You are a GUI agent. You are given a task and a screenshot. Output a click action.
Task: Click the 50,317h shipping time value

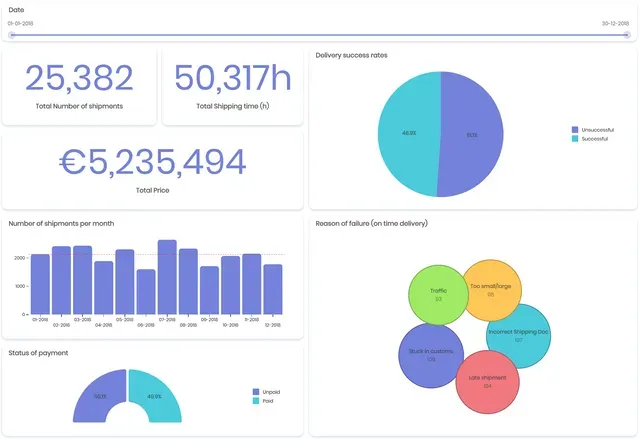(233, 78)
